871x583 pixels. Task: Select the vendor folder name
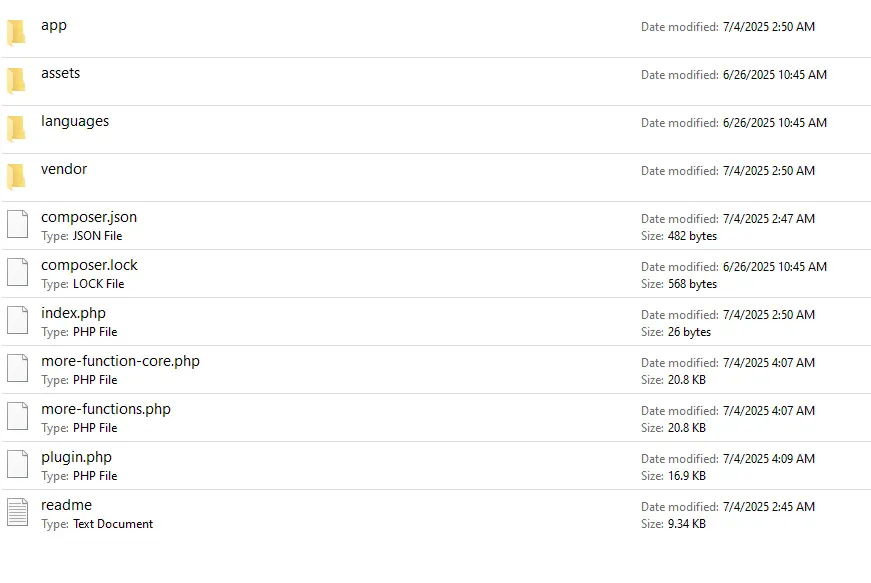point(64,169)
